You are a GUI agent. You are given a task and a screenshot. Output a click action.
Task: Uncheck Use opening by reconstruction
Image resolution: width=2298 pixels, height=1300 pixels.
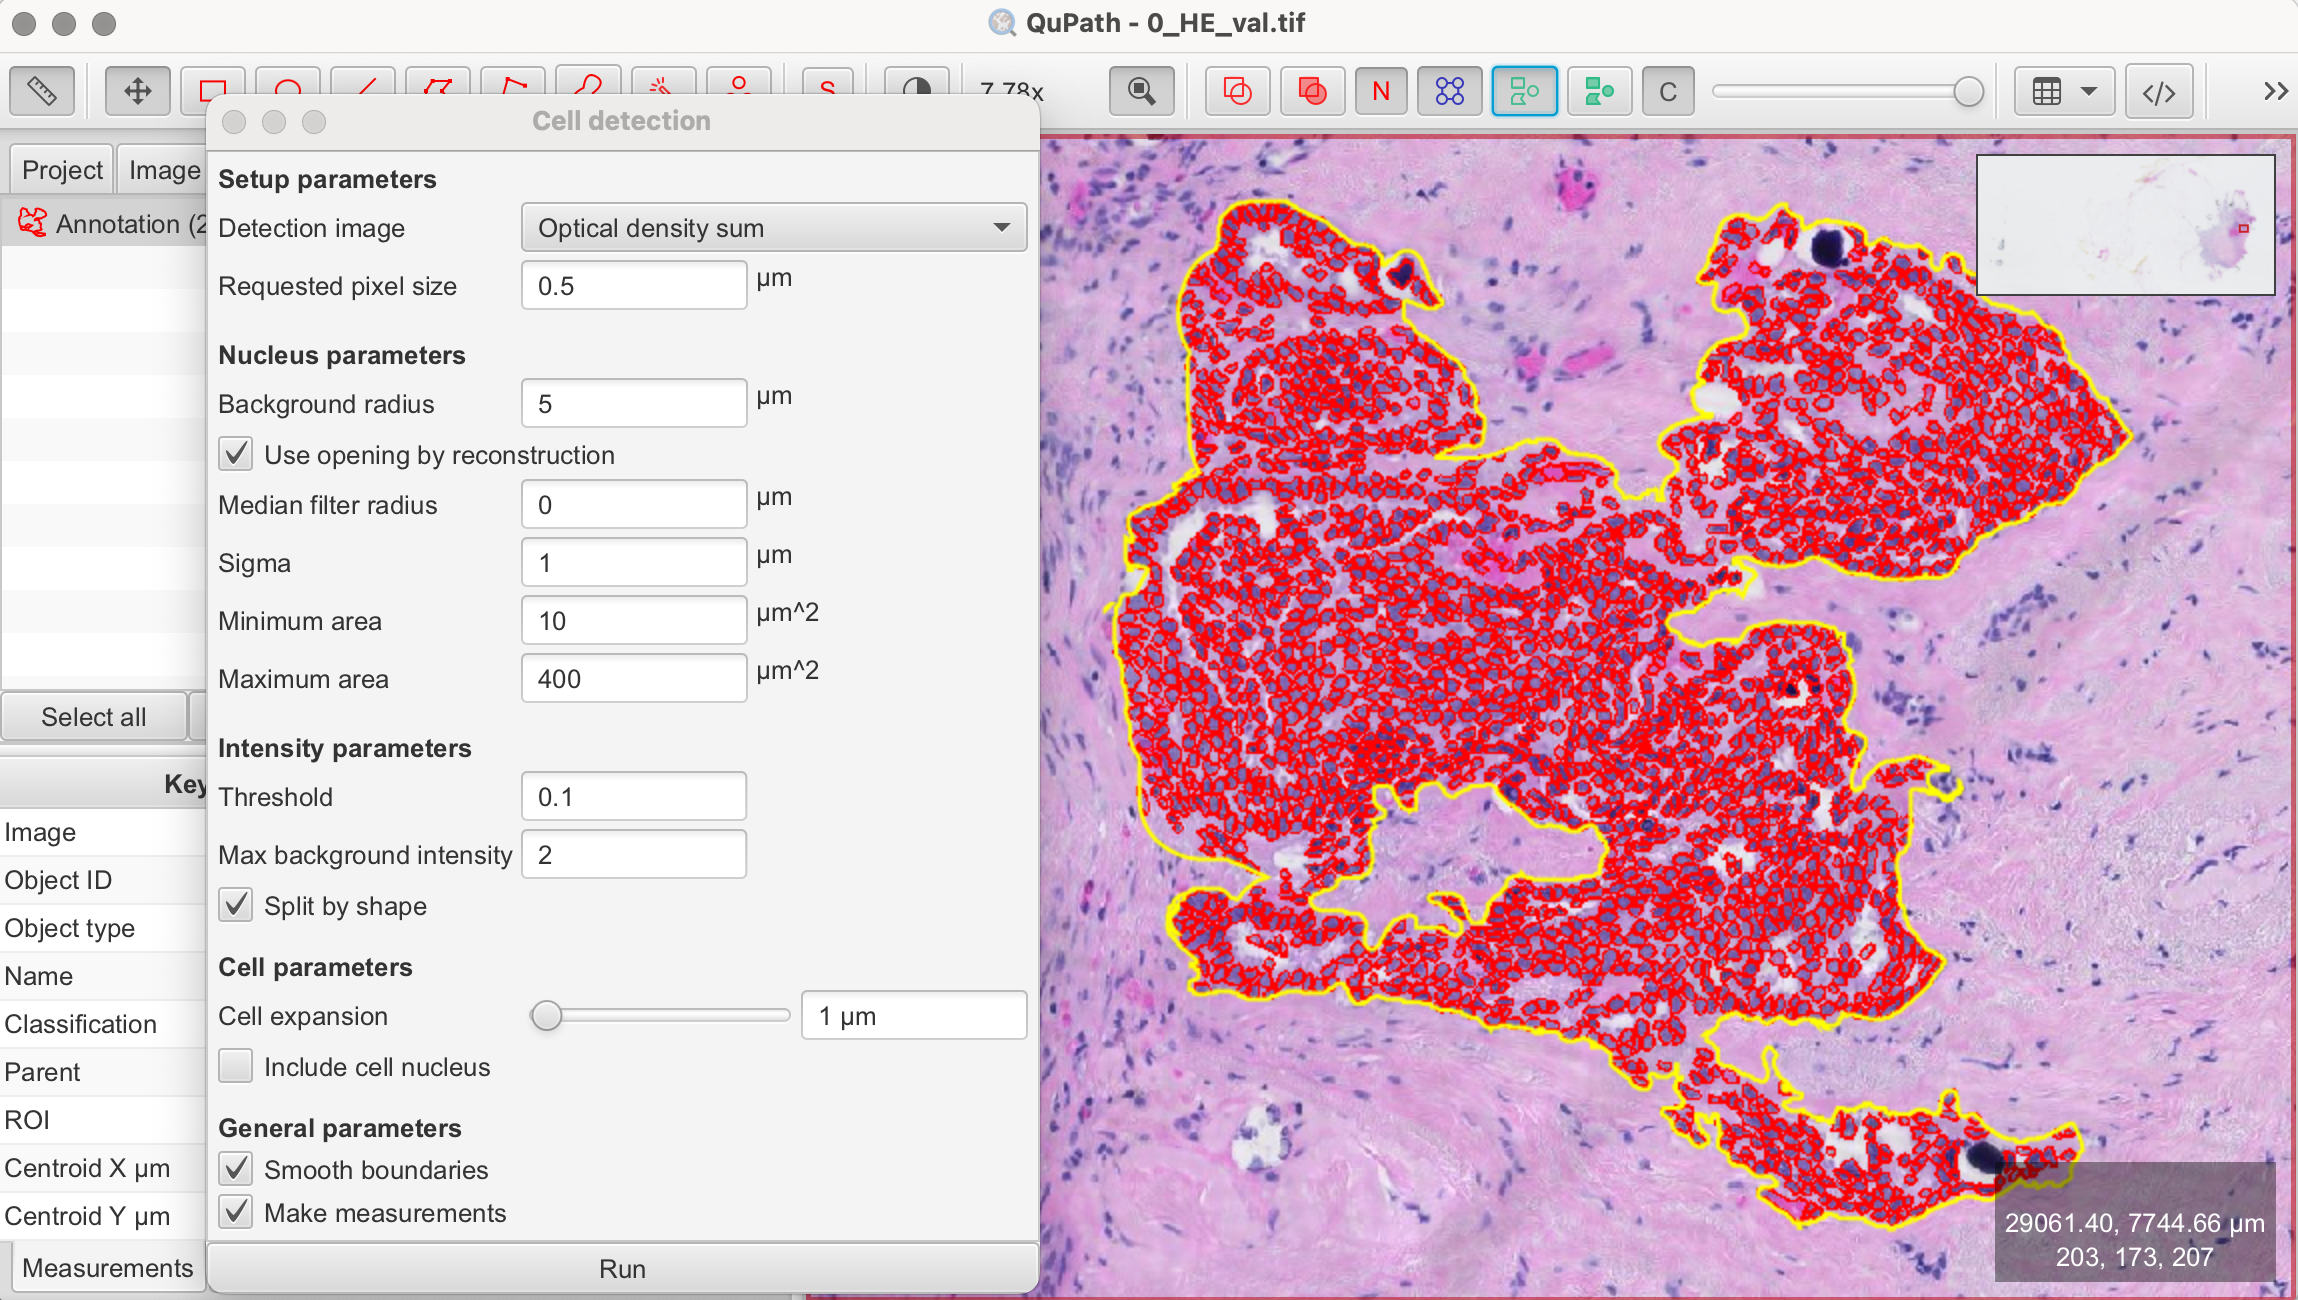pyautogui.click(x=236, y=455)
